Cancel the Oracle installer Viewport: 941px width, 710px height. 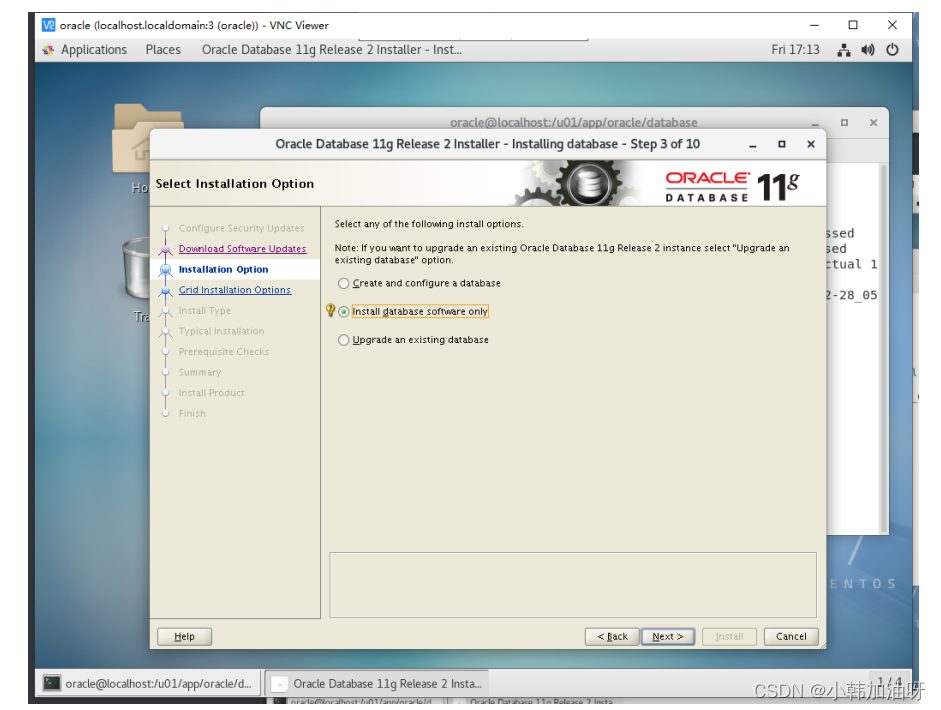point(791,636)
